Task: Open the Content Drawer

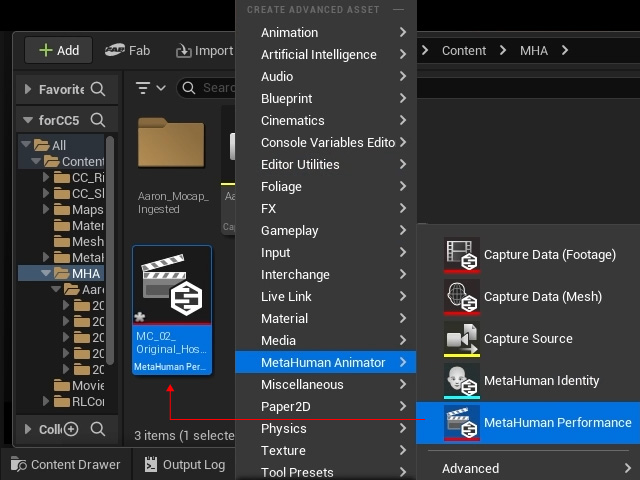Action: (66, 464)
